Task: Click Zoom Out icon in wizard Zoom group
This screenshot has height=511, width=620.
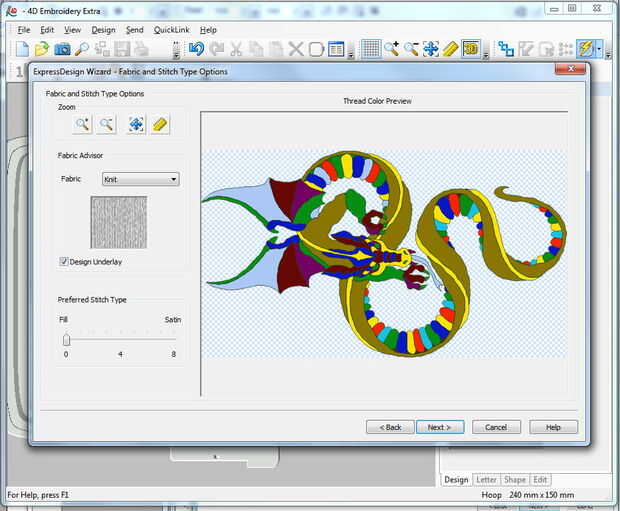Action: click(x=107, y=124)
